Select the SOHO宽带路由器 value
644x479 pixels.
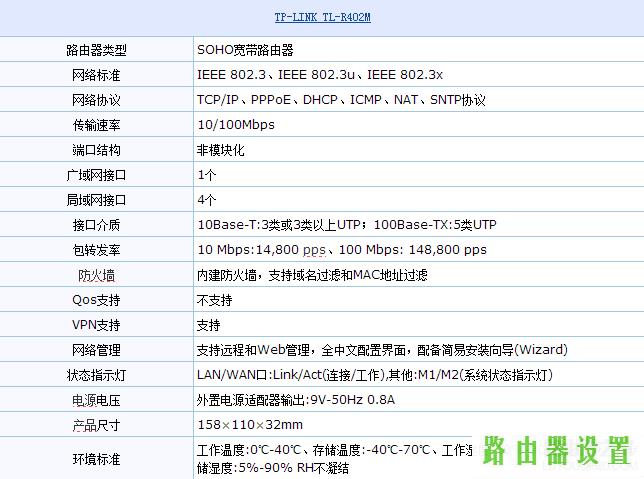245,50
